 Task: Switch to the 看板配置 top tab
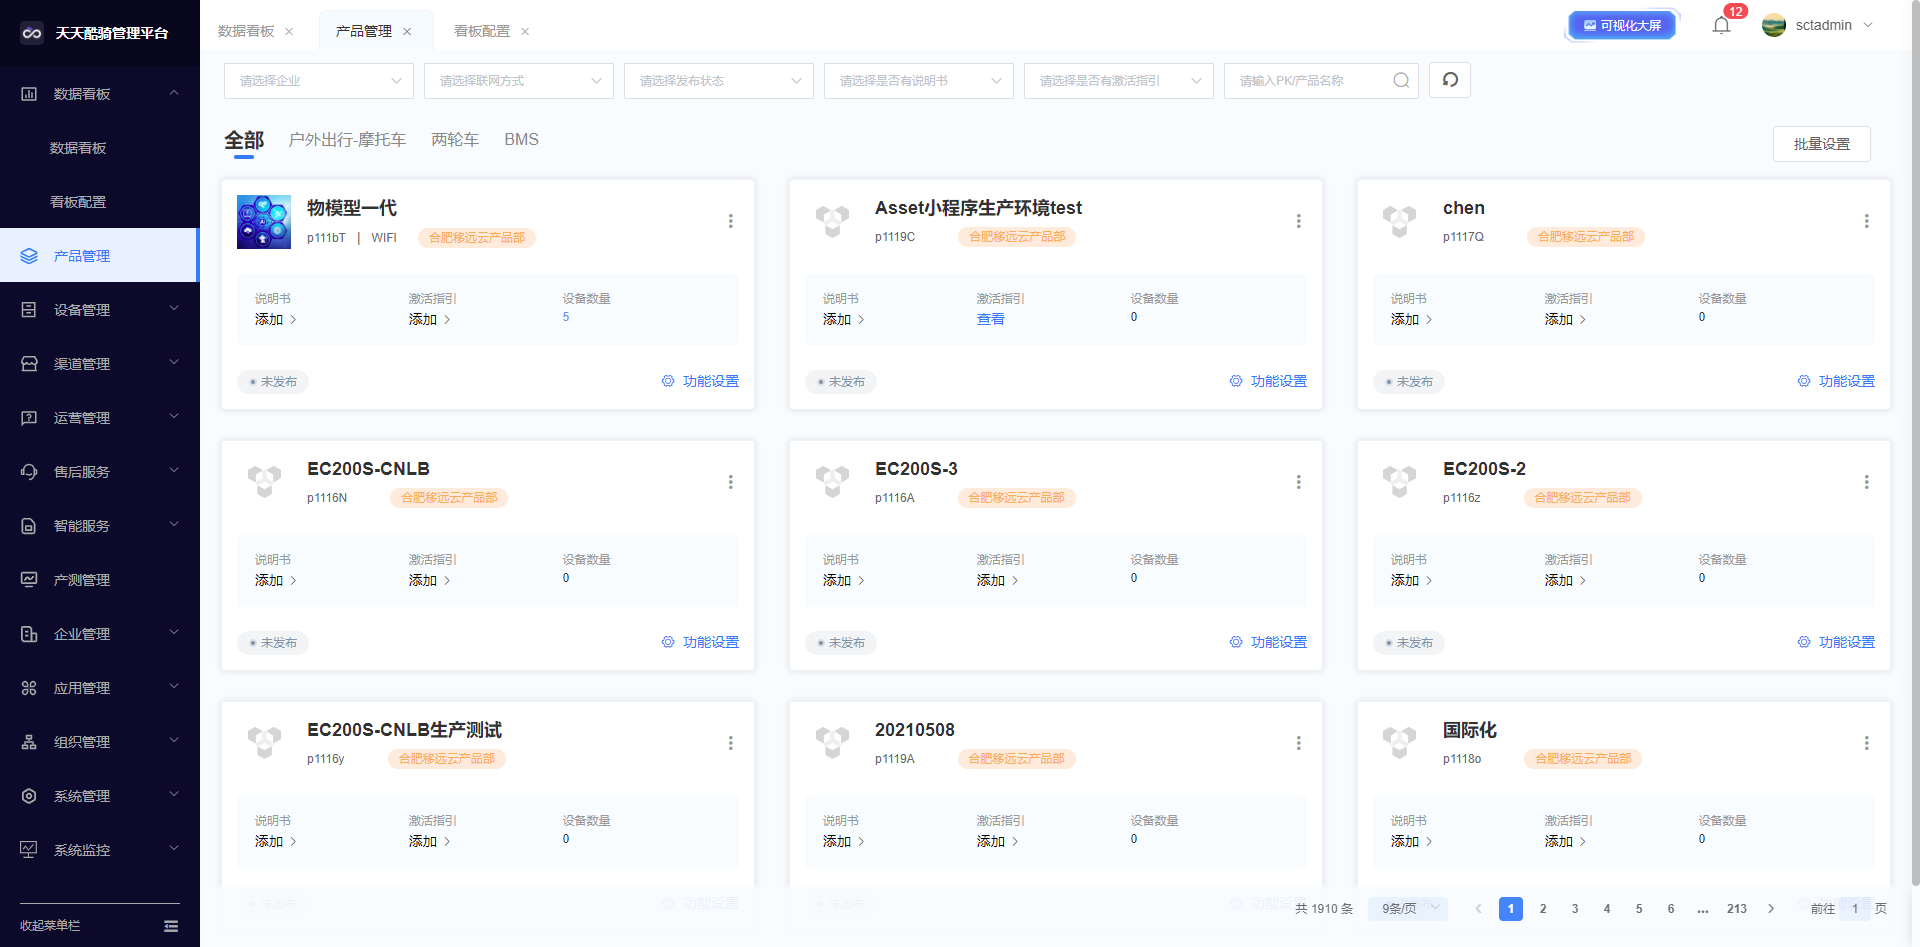tap(481, 32)
